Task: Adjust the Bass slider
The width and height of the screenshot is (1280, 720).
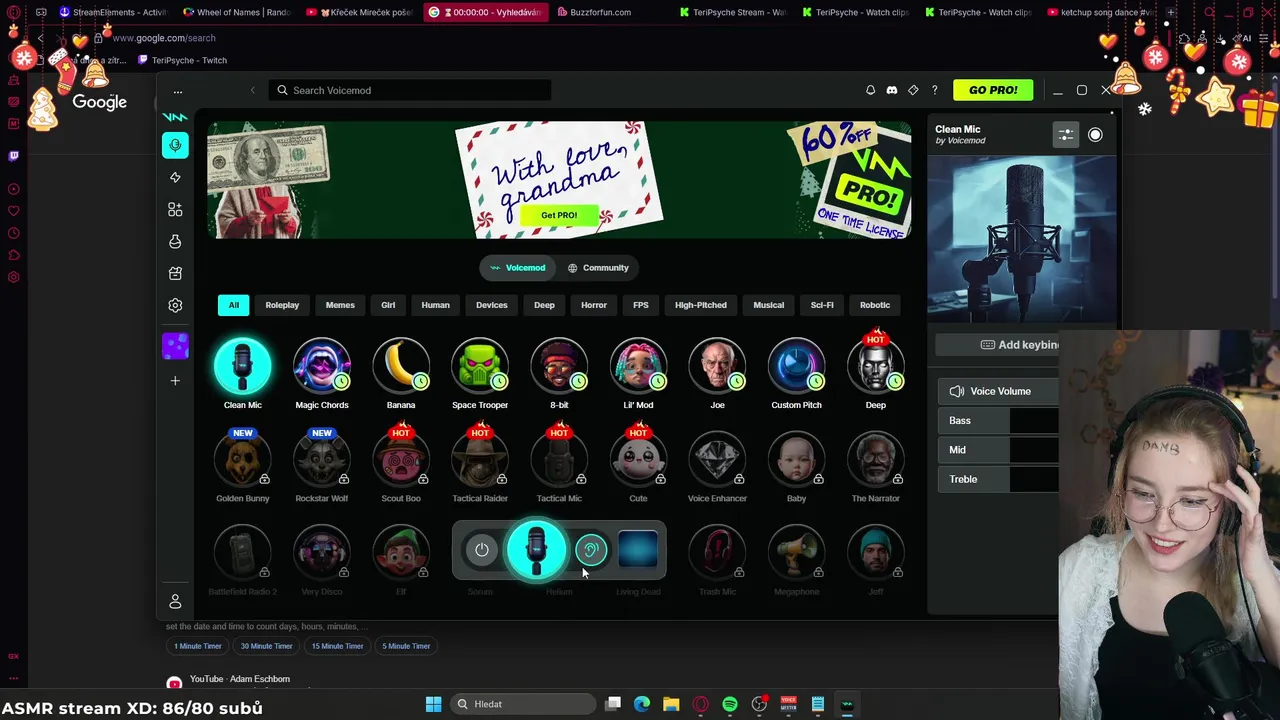Action: (x=1034, y=421)
